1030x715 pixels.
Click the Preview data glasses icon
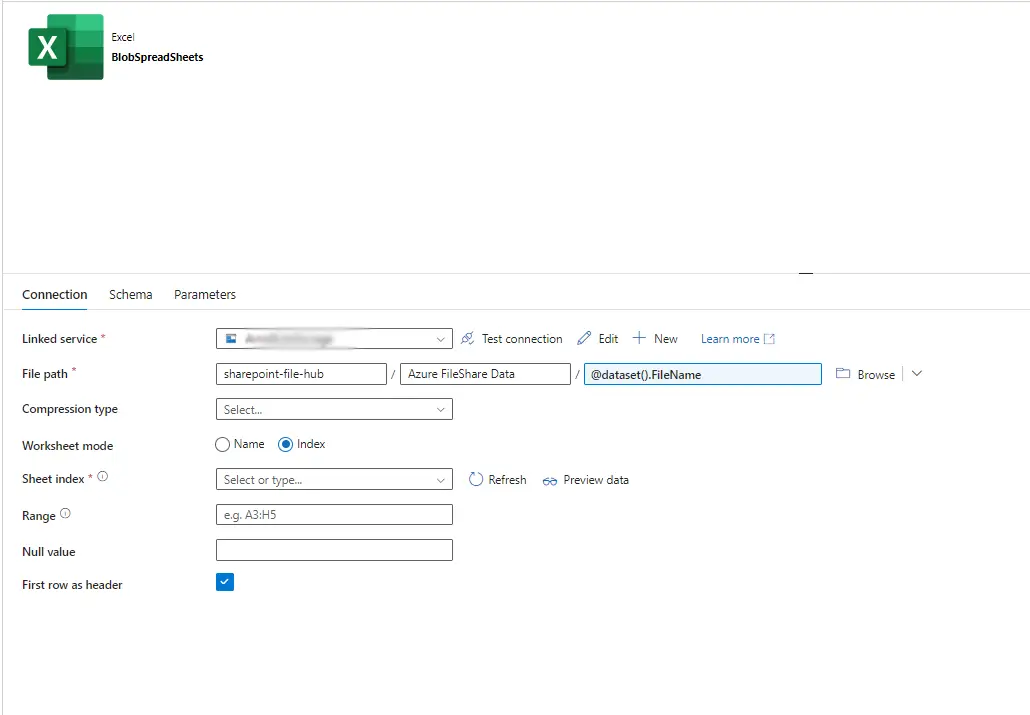pyautogui.click(x=550, y=480)
